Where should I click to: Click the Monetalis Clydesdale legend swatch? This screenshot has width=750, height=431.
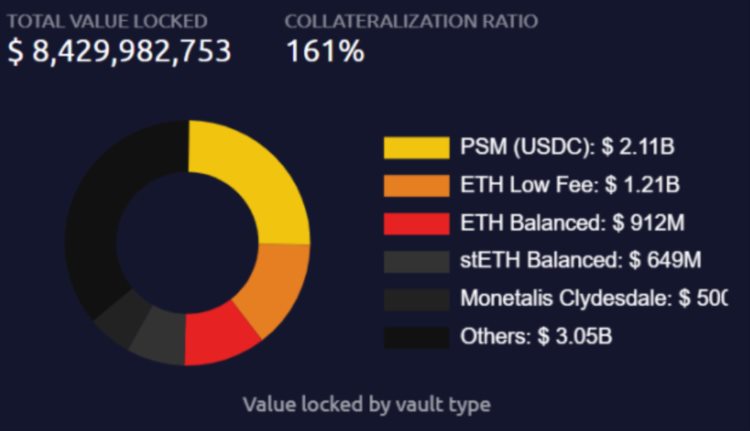point(416,299)
